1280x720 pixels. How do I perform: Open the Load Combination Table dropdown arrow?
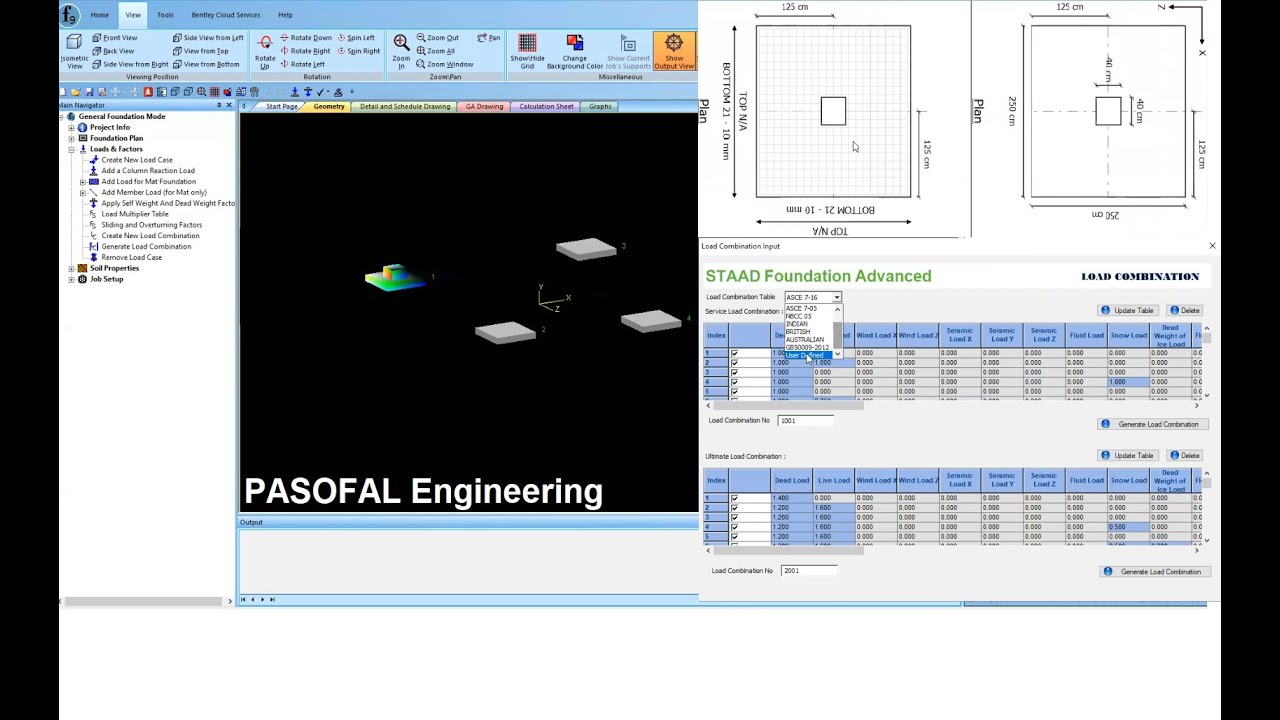pyautogui.click(x=837, y=297)
